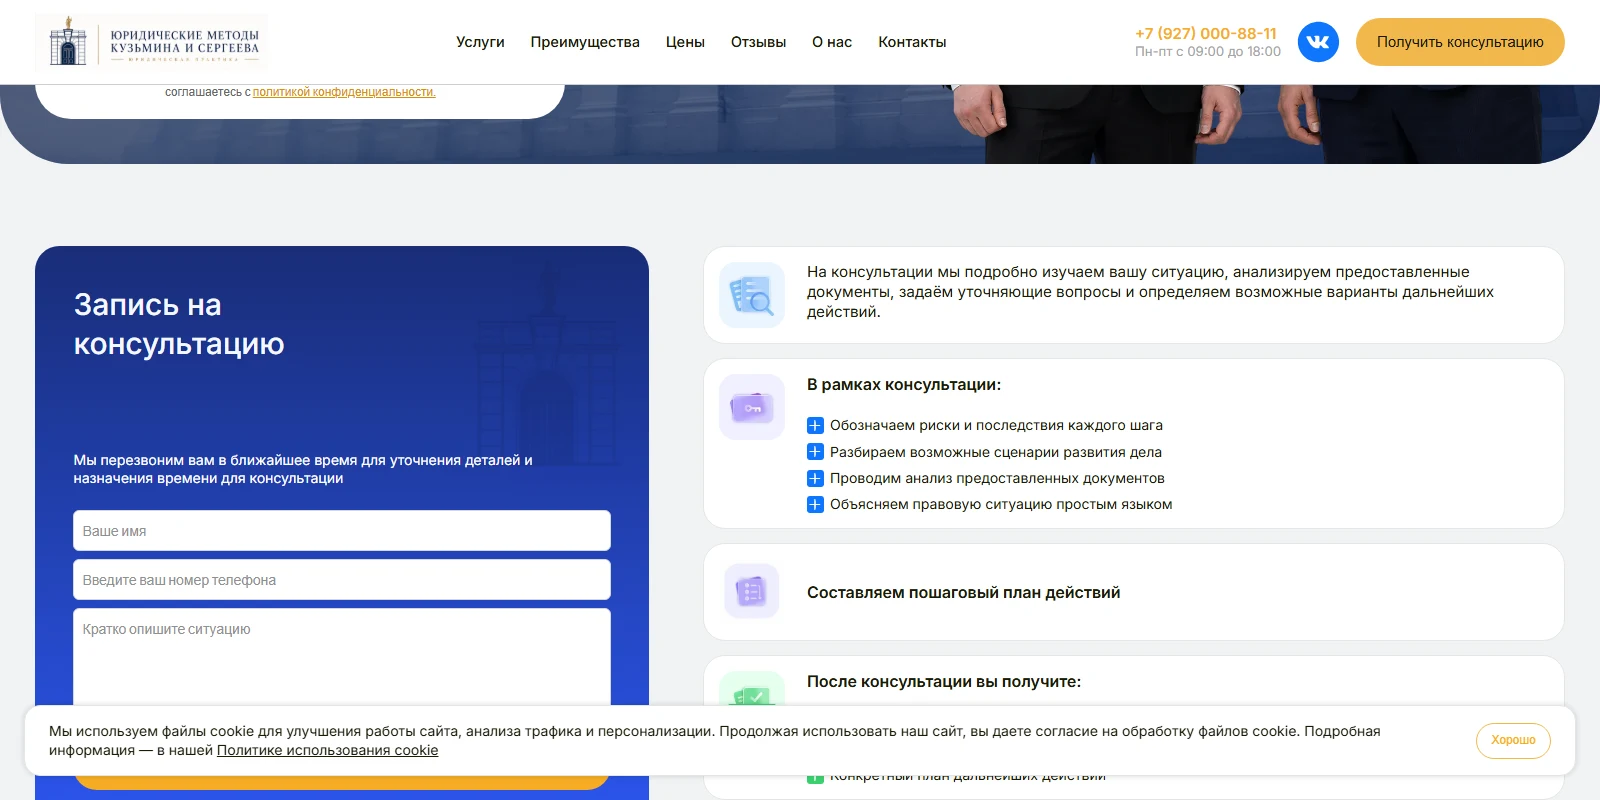Open the Политике использования cookie link

[x=327, y=750]
